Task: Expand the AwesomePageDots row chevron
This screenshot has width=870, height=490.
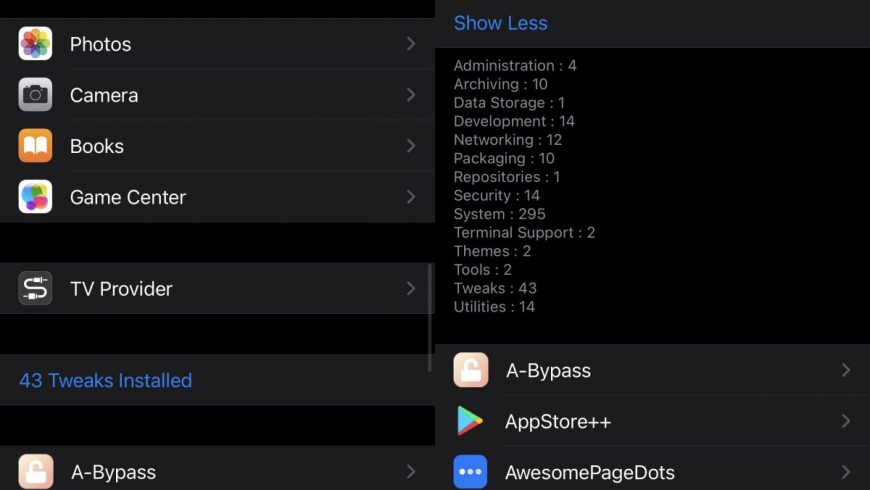Action: (846, 472)
